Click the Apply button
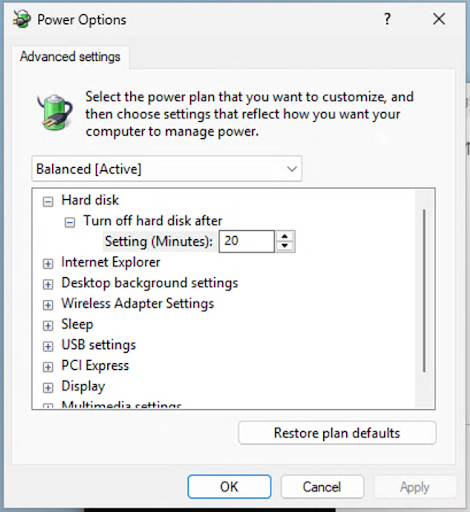 pyautogui.click(x=415, y=487)
